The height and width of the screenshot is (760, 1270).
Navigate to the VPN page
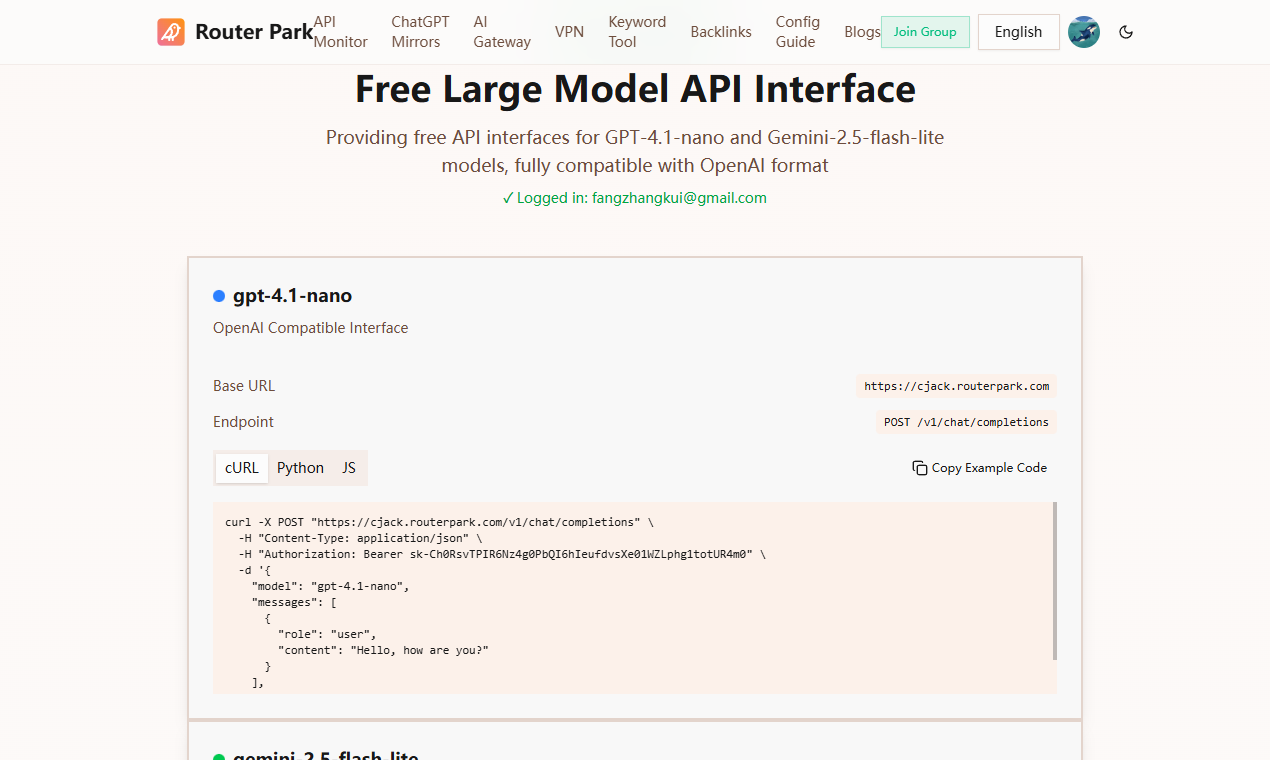pos(569,32)
